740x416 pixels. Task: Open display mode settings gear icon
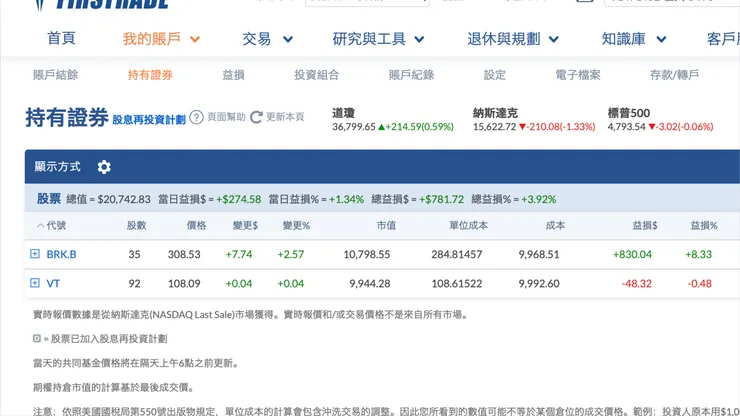104,167
